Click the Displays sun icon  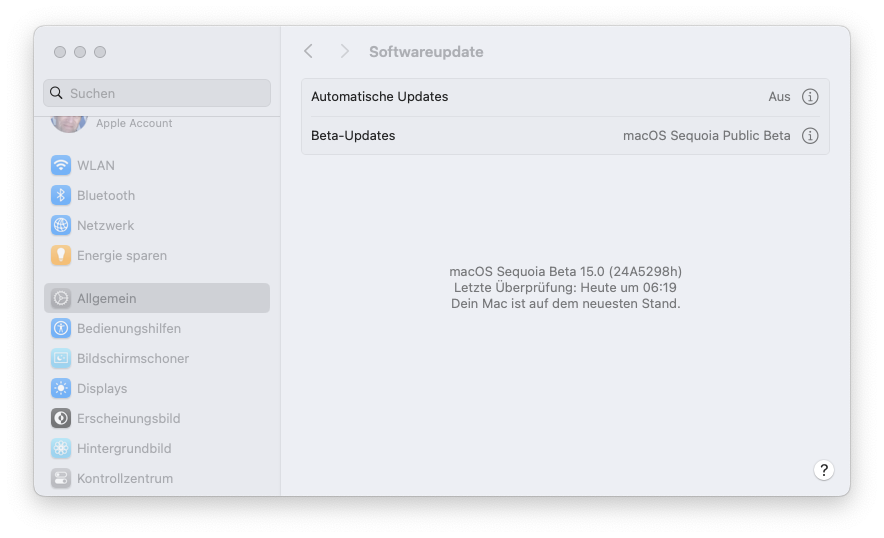click(x=61, y=389)
